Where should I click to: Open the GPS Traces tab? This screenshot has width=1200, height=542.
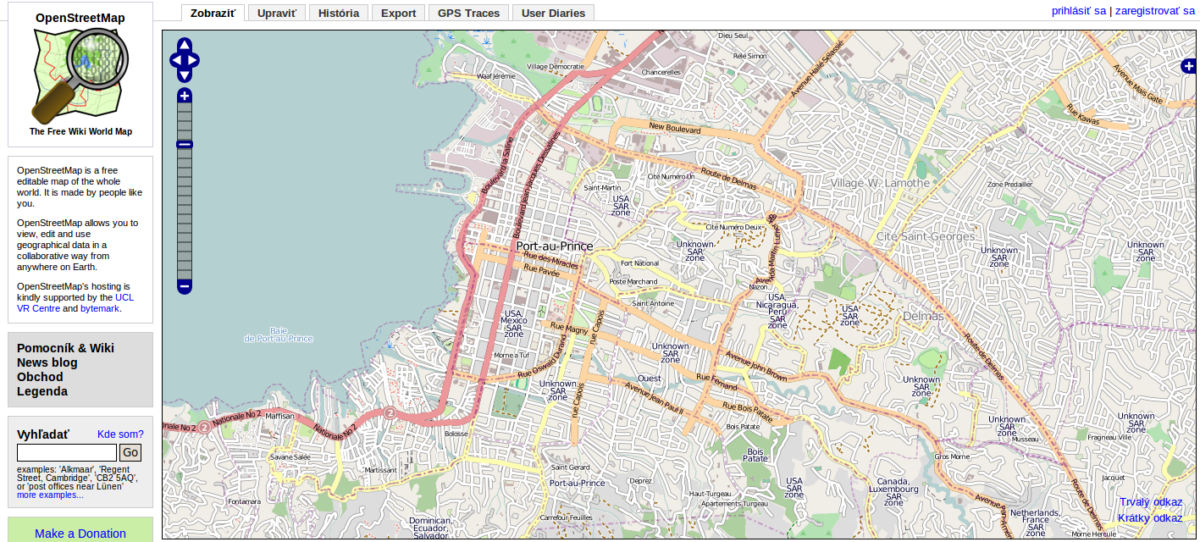coord(468,13)
